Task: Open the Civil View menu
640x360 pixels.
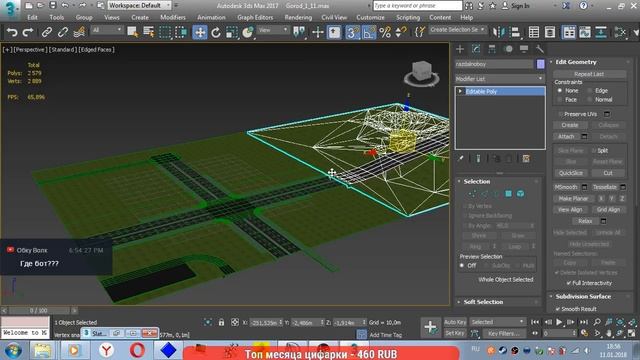Action: coord(334,18)
